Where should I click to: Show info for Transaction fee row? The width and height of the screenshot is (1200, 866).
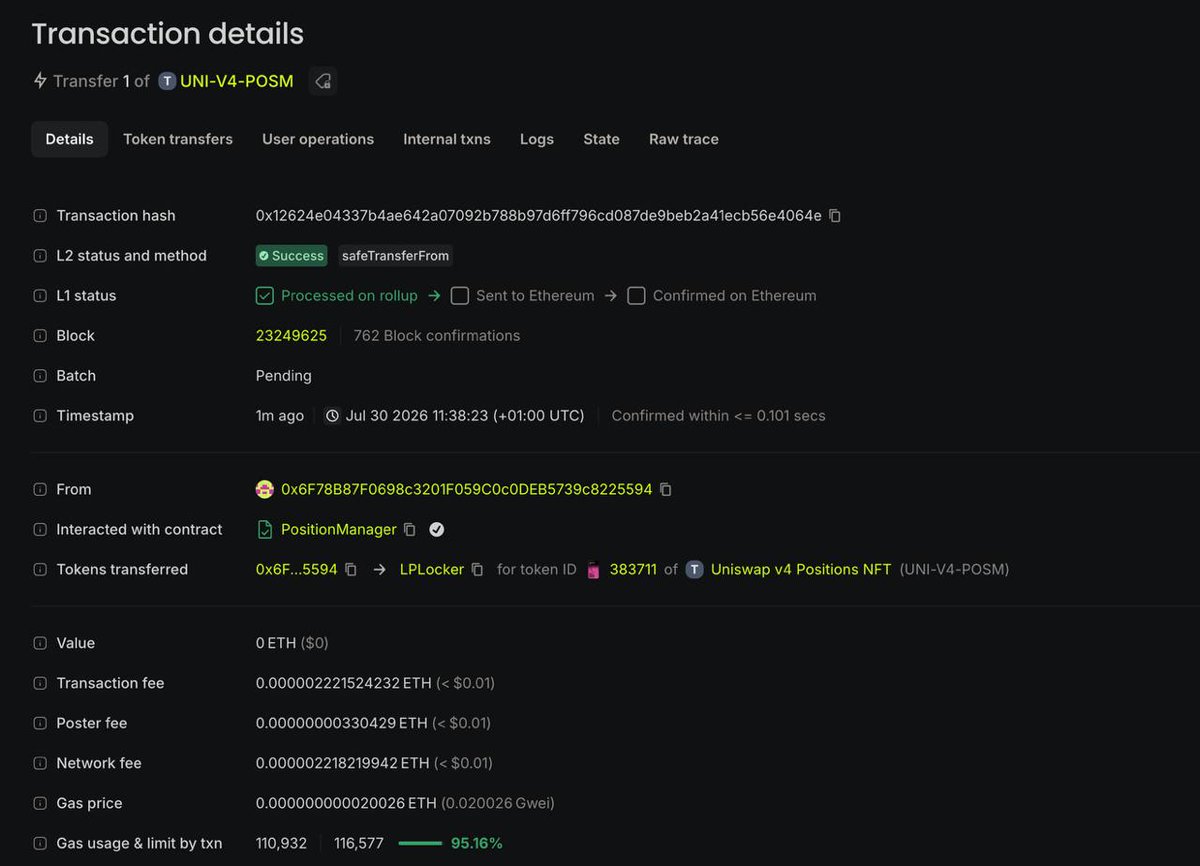pos(40,684)
